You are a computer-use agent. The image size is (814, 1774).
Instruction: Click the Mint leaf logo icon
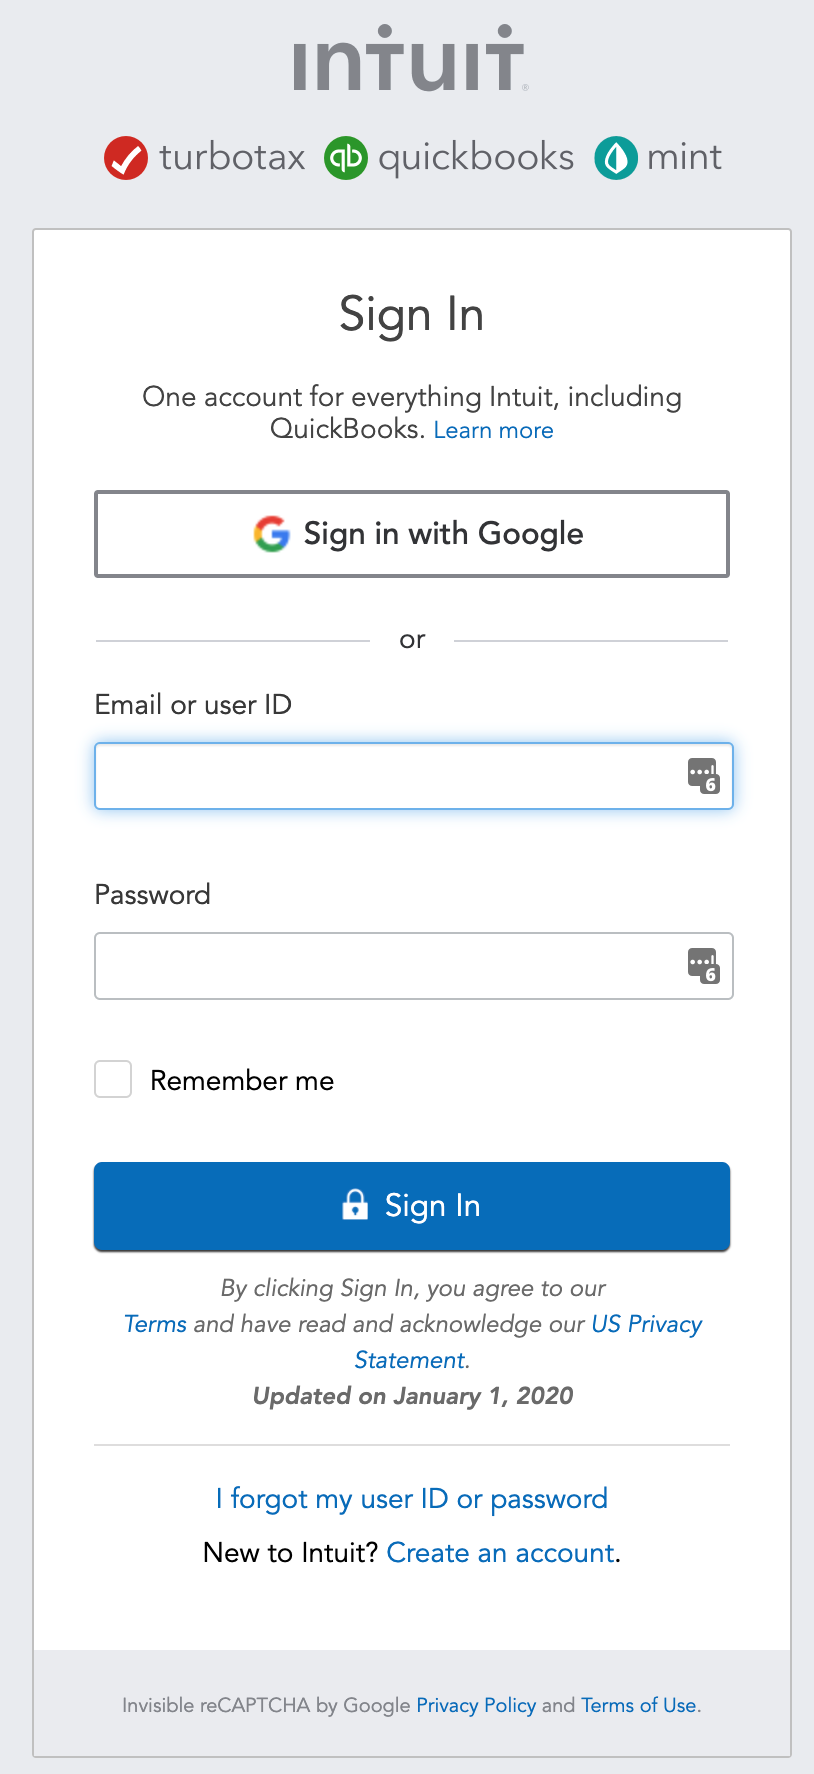coord(616,158)
